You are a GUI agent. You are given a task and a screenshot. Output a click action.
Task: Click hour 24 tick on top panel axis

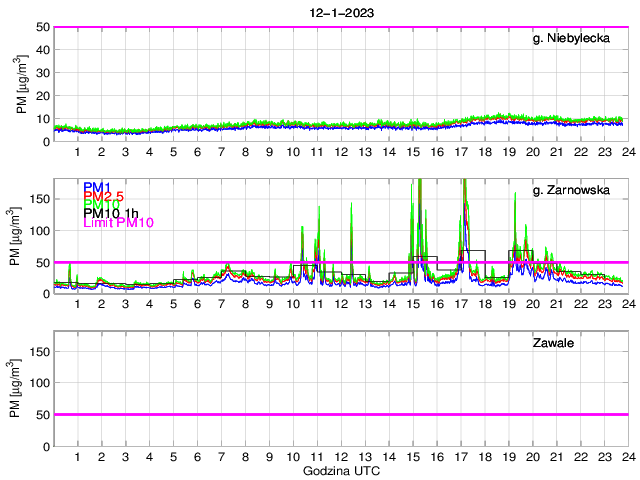[627, 152]
